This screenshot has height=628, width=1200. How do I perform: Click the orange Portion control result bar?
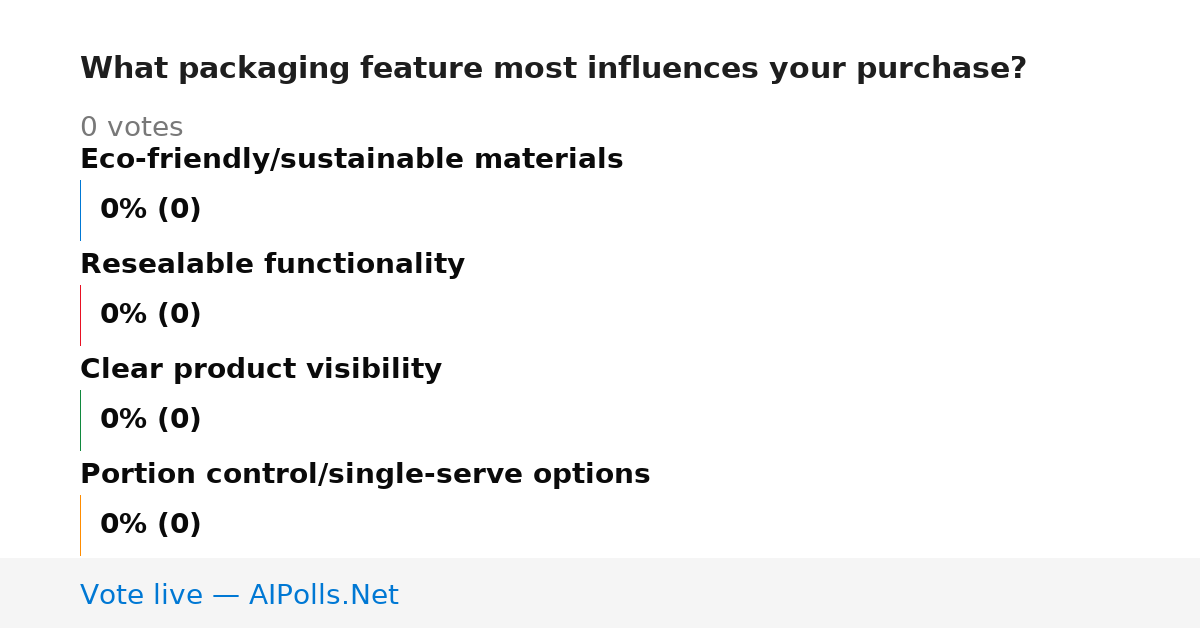(x=80, y=525)
